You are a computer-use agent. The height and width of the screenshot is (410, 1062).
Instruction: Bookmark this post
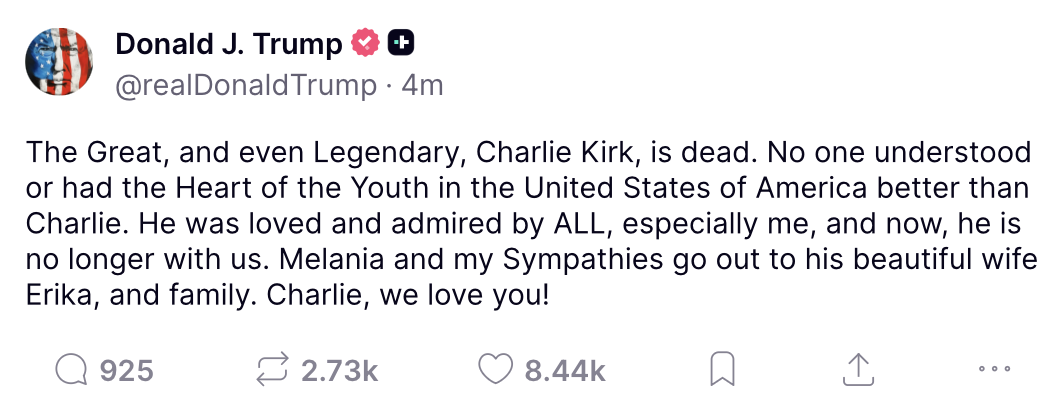tap(722, 371)
